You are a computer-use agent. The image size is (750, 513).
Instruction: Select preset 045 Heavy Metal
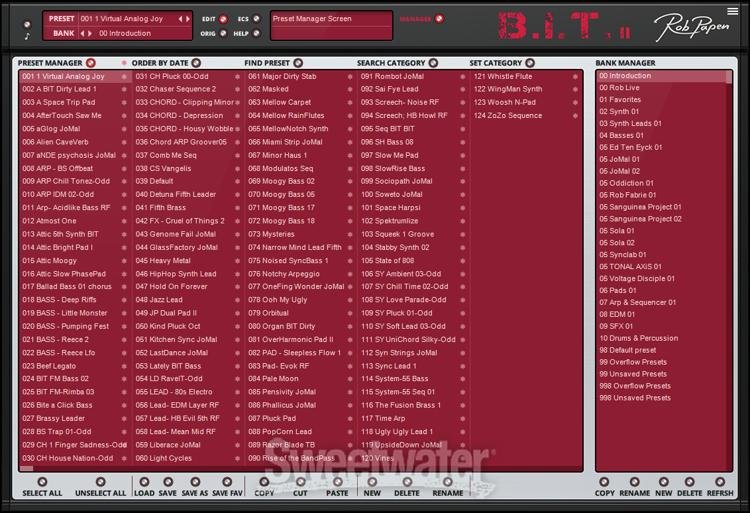pyautogui.click(x=163, y=261)
